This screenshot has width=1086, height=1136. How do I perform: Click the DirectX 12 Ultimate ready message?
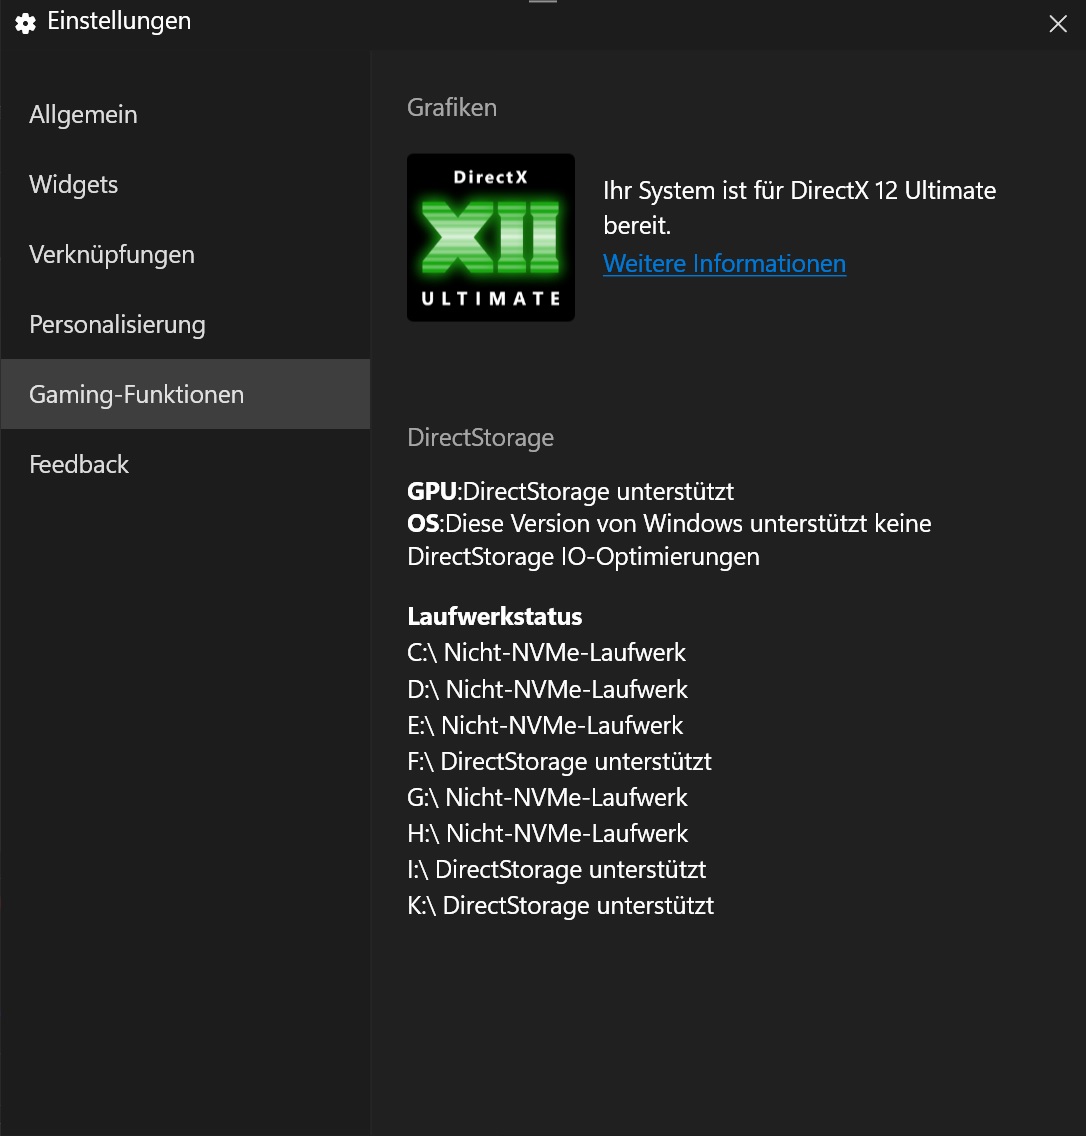coord(800,208)
